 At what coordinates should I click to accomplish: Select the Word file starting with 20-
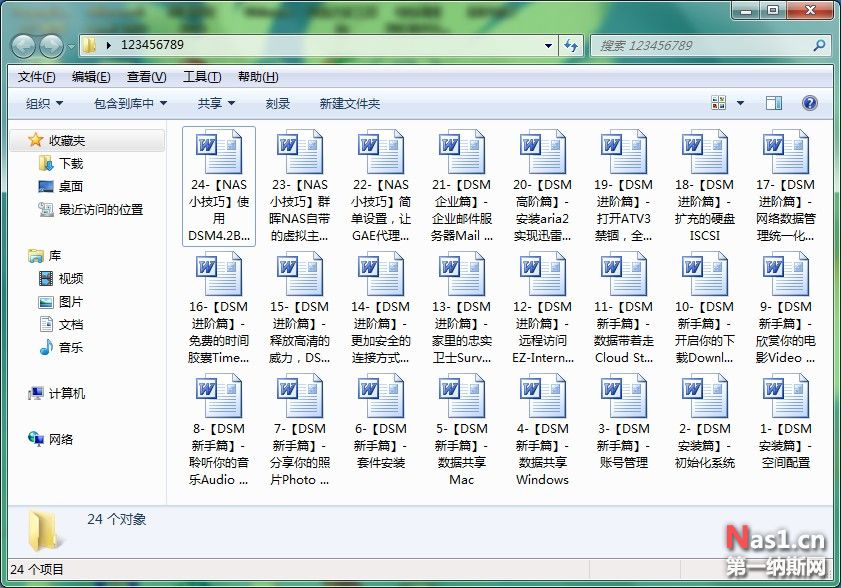pyautogui.click(x=543, y=186)
